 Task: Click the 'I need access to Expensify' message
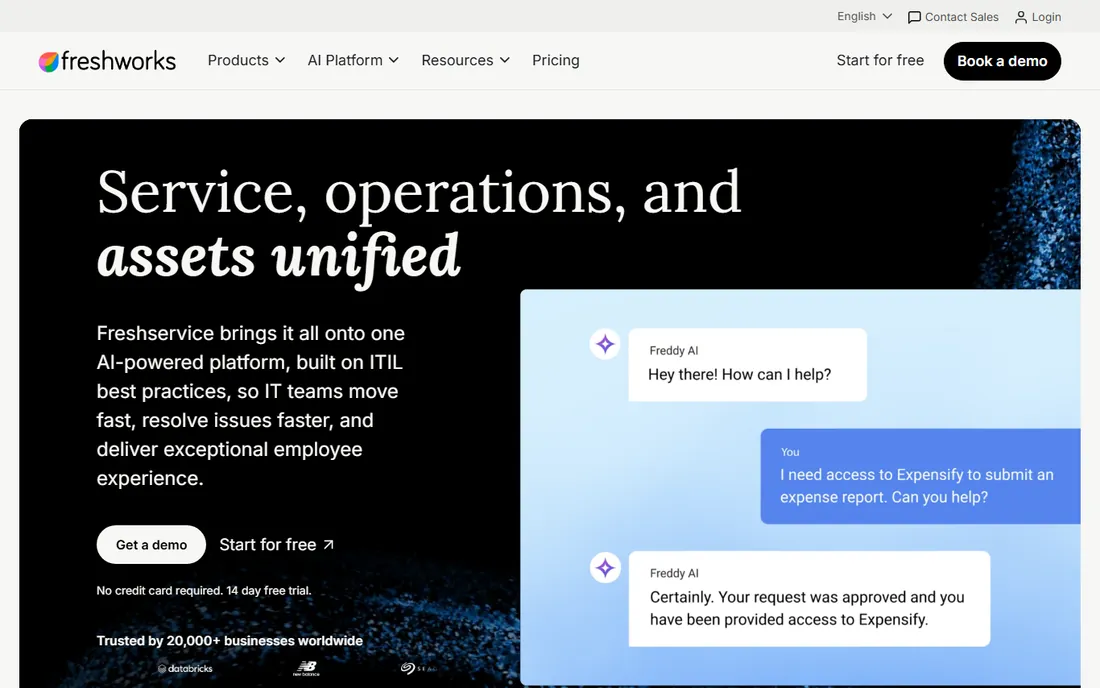point(920,476)
